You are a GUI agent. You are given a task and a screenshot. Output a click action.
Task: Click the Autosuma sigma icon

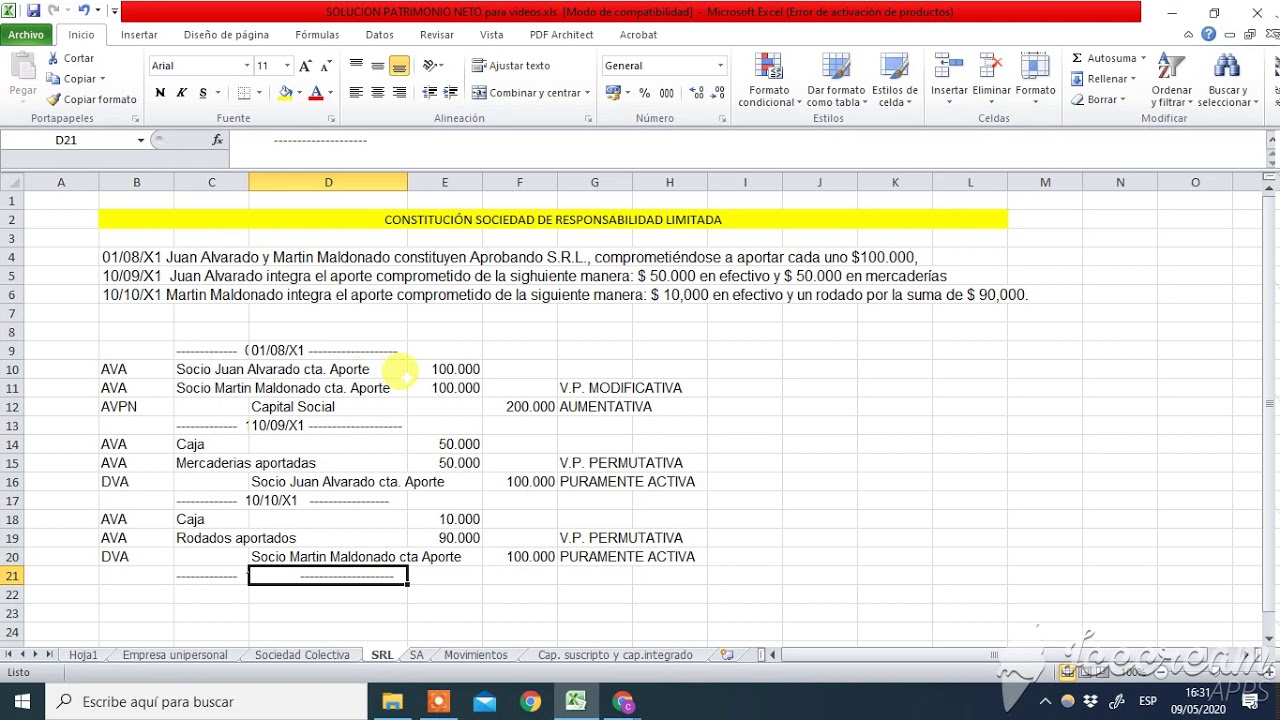1077,58
